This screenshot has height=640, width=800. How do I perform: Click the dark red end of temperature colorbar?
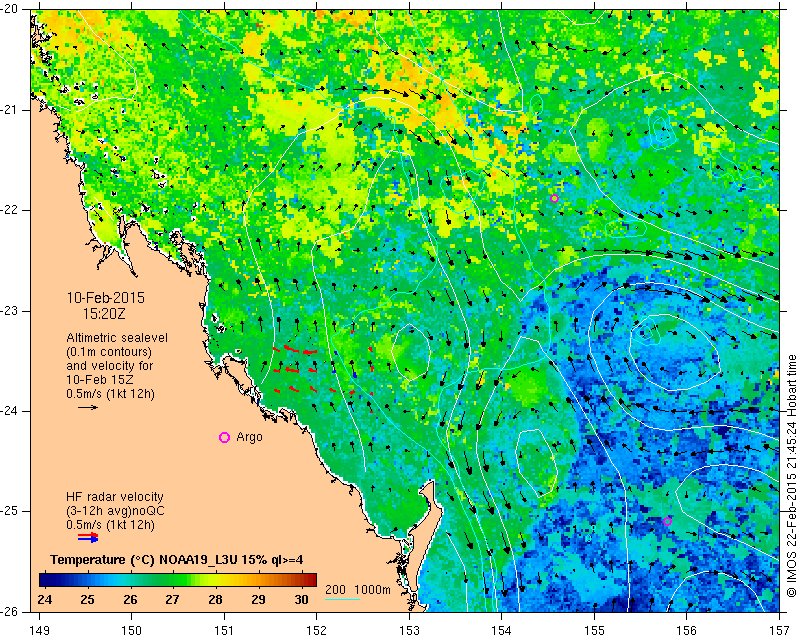(x=310, y=580)
